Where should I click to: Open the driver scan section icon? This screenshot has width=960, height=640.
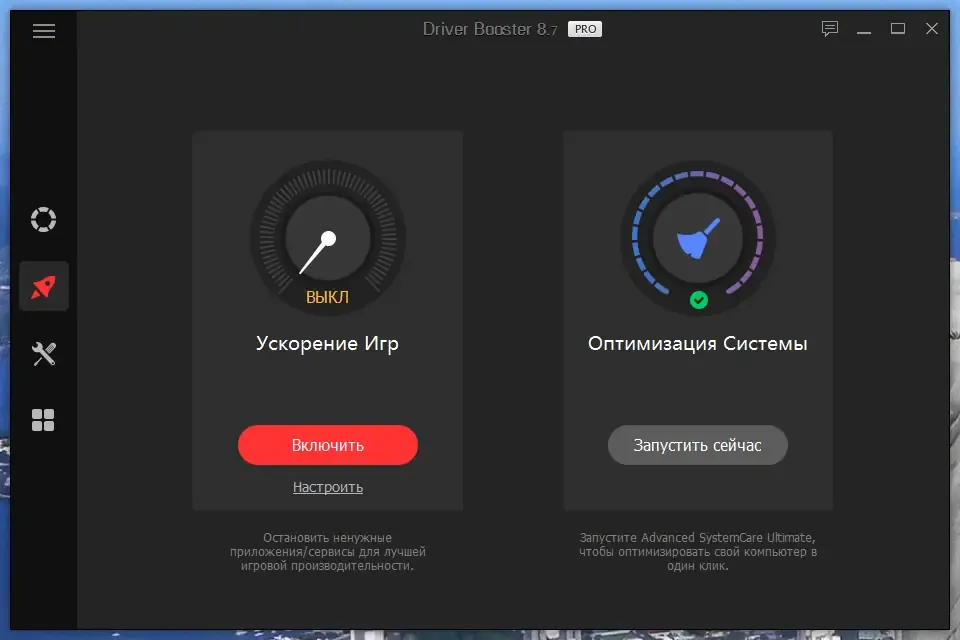click(43, 219)
